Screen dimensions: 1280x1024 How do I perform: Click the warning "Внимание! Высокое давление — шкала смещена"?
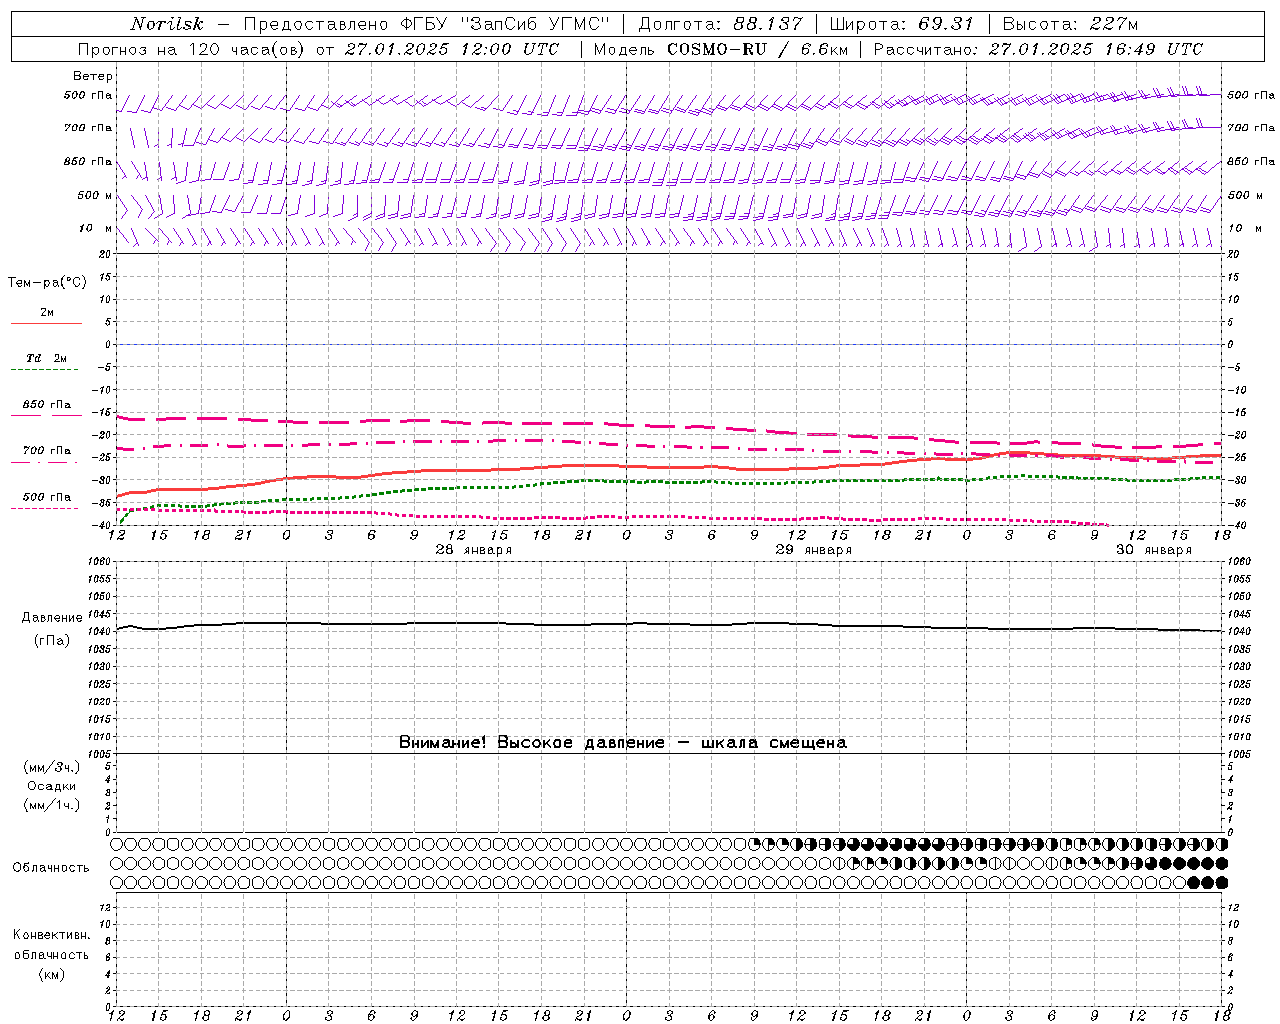[623, 742]
